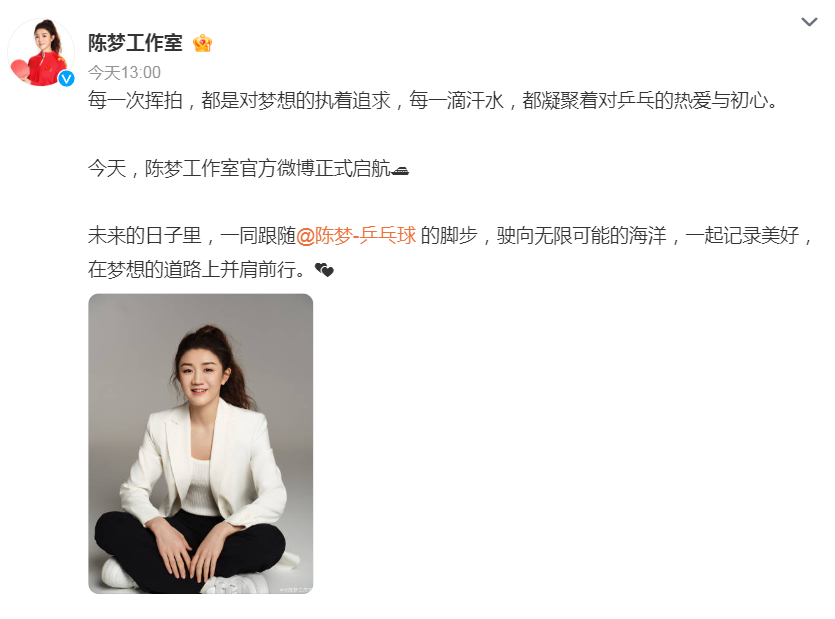835x619 pixels.
Task: Expand the post options chevron
Action: point(809,22)
